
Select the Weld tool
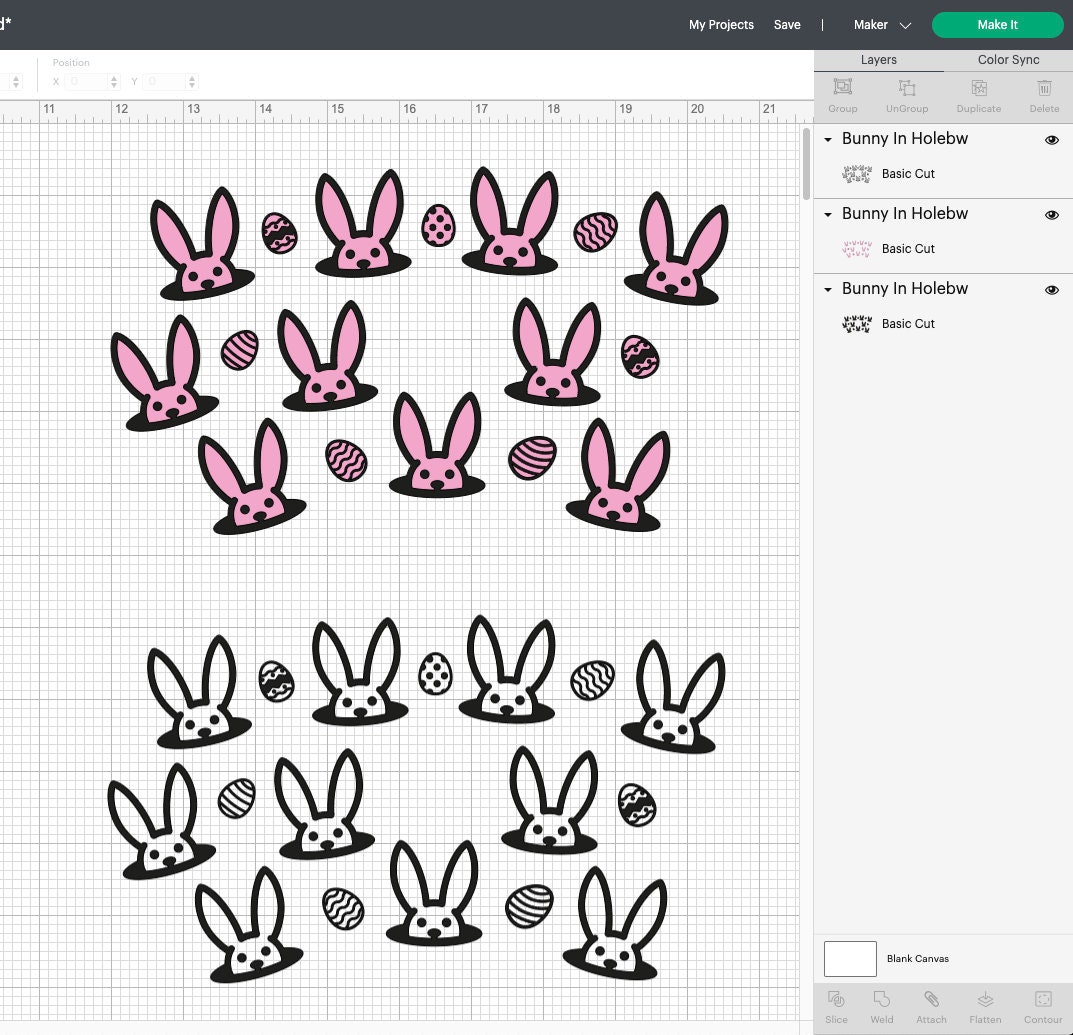pos(881,1008)
